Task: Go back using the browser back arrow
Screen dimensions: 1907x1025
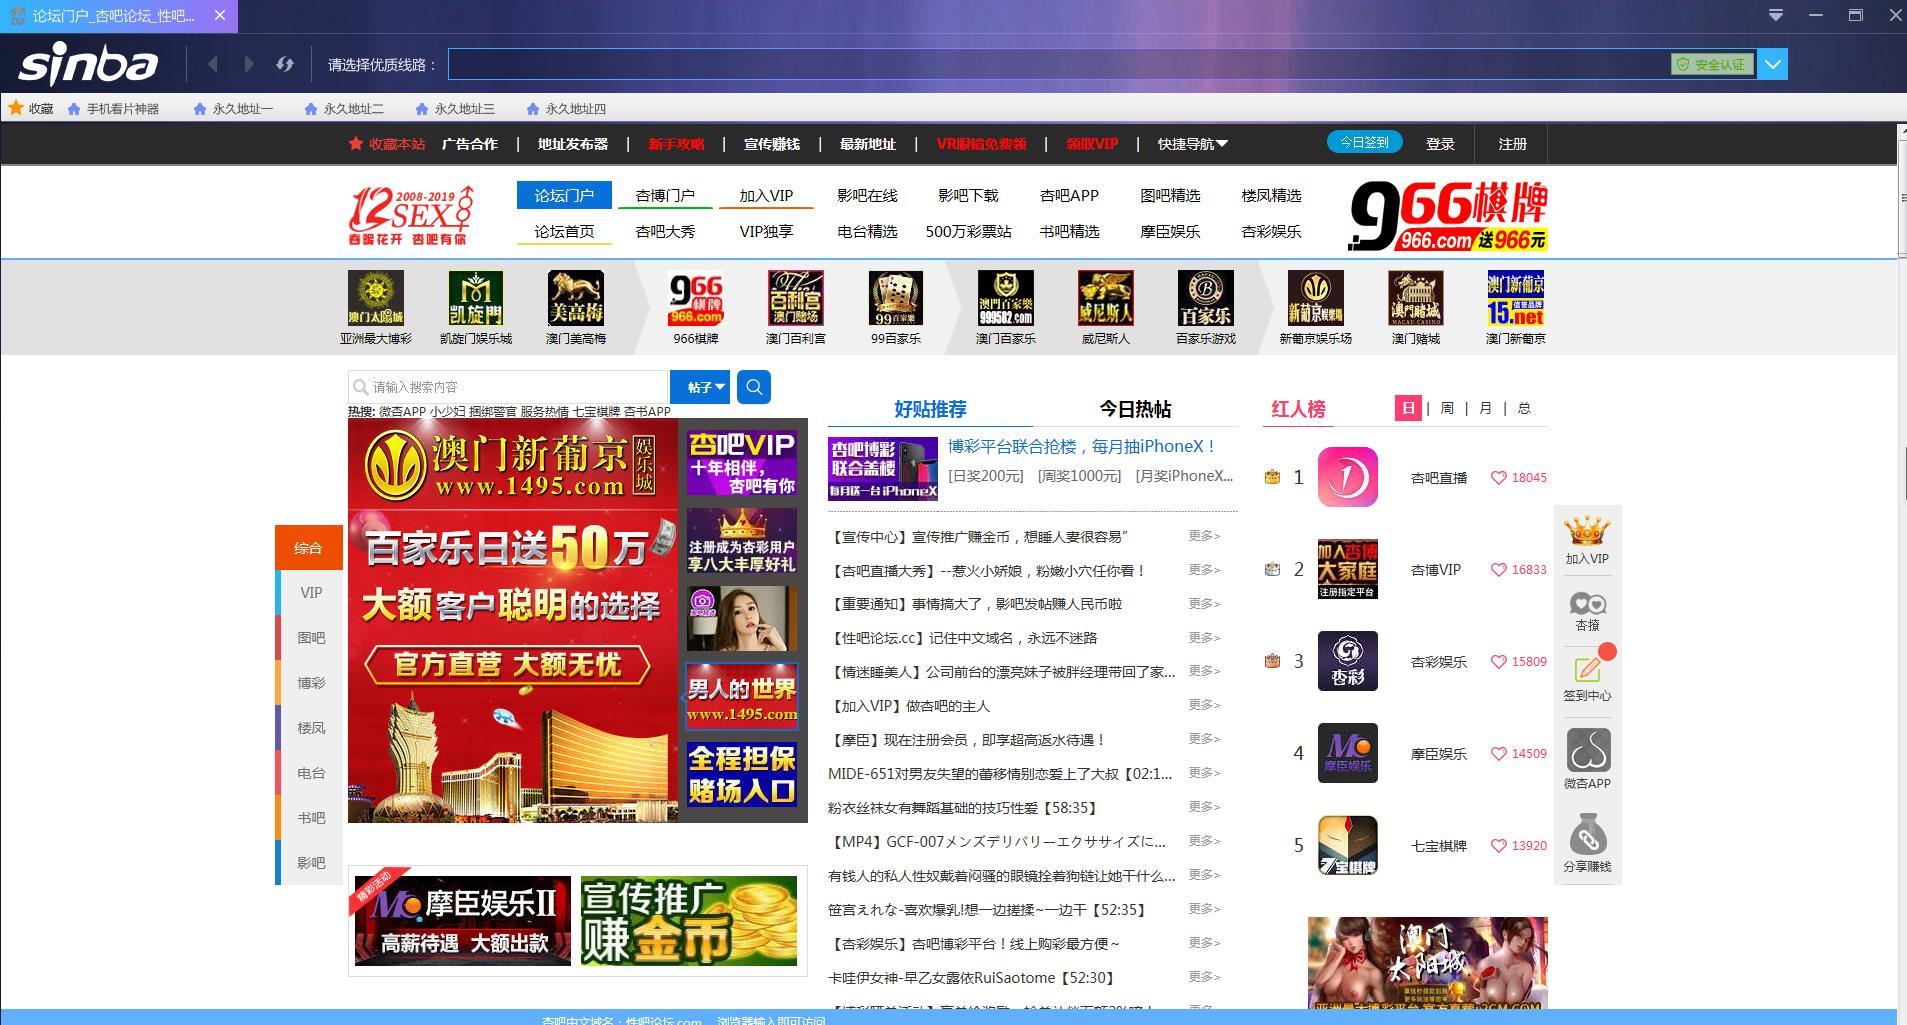Action: (213, 64)
